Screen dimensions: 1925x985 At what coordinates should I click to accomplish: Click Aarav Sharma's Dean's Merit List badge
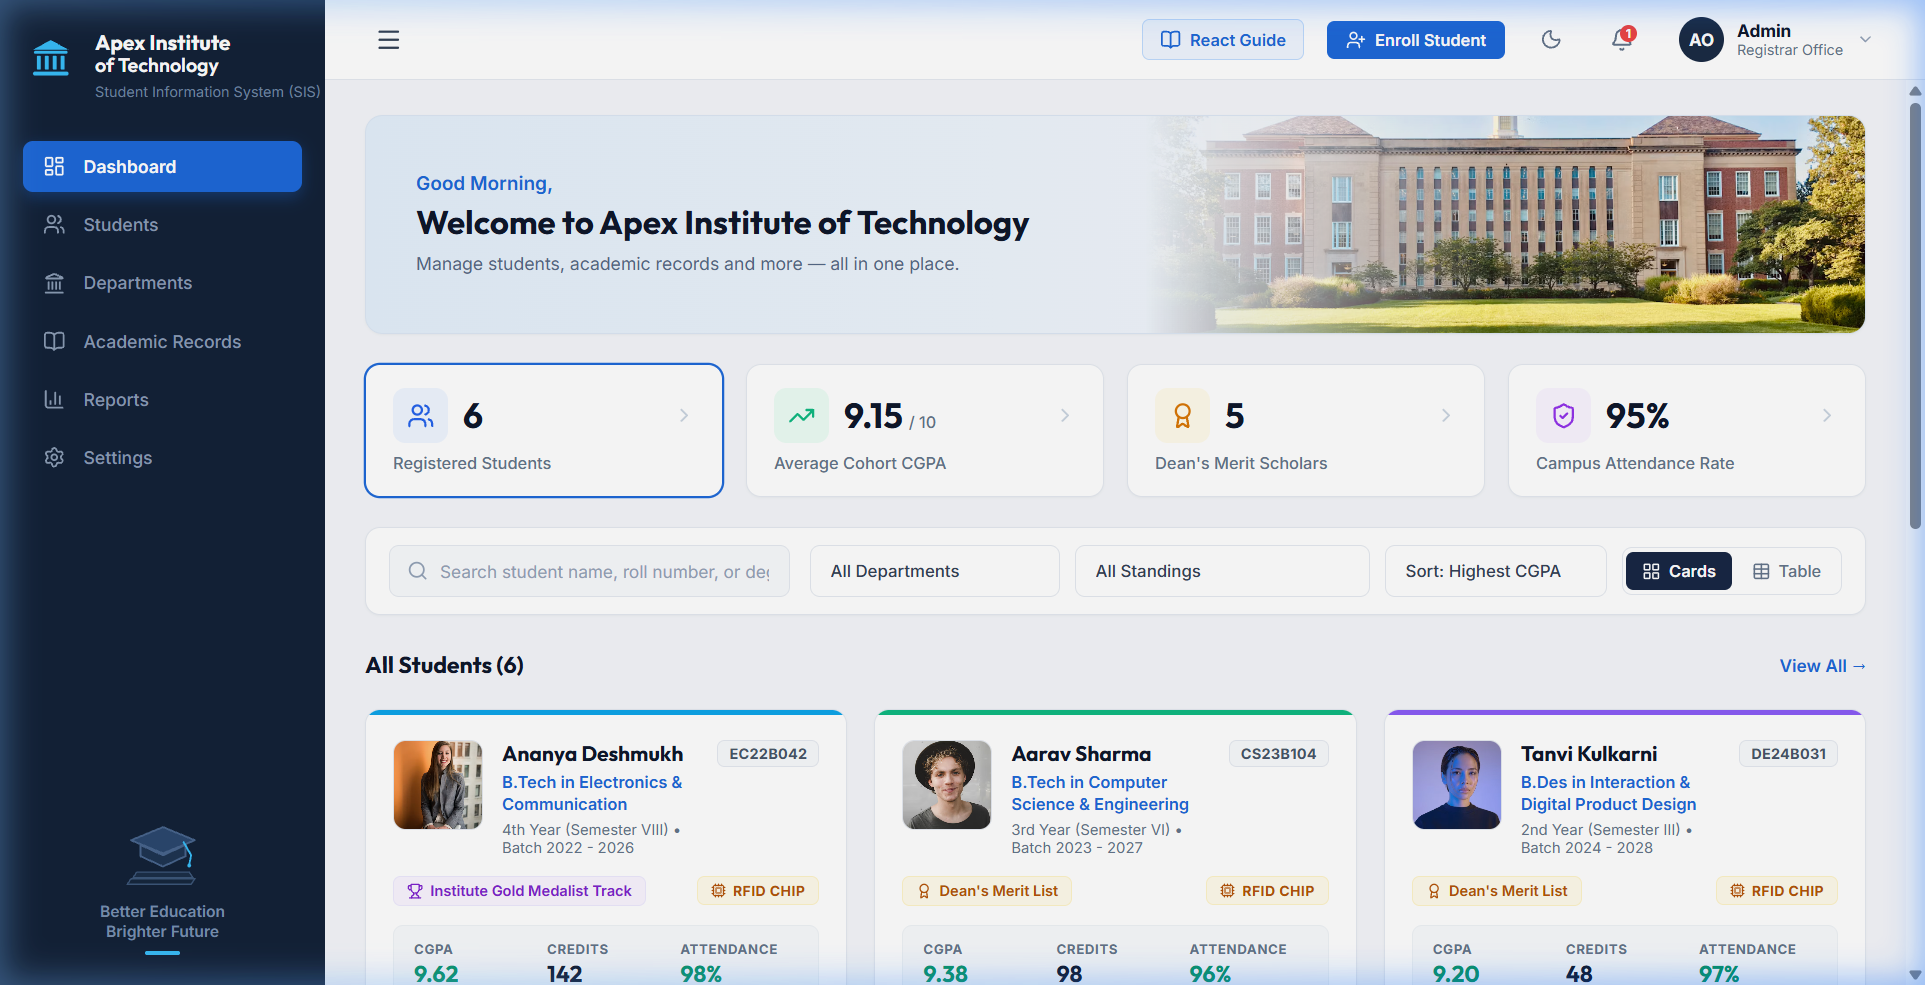[987, 891]
